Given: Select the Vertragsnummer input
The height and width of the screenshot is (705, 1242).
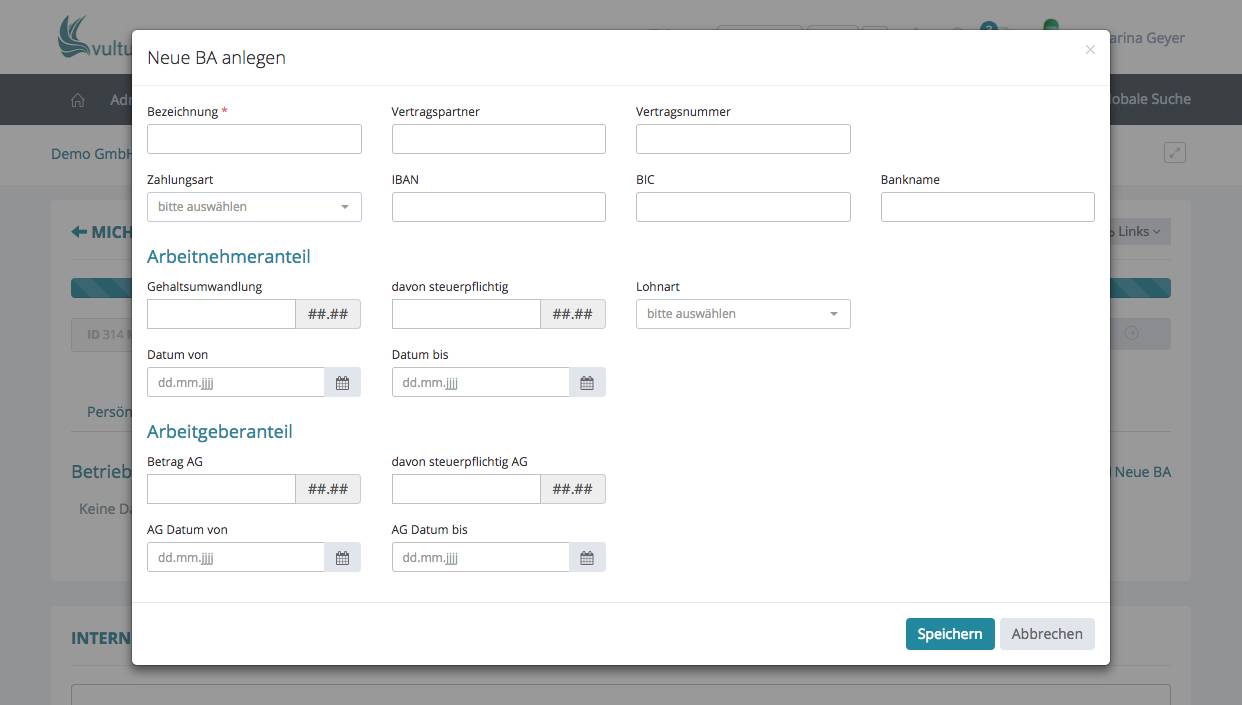Looking at the screenshot, I should pyautogui.click(x=743, y=139).
